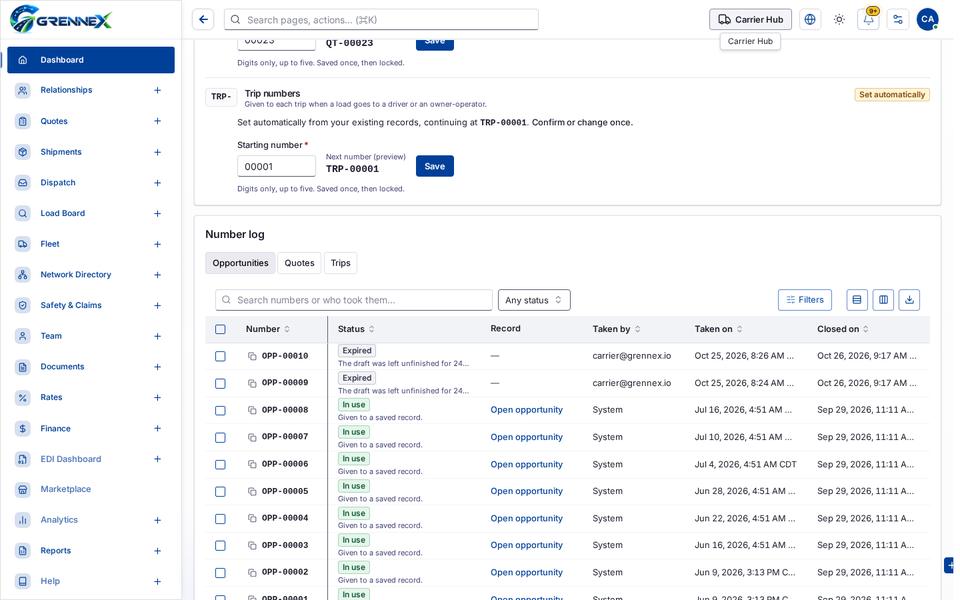Download the number log via export icon
The image size is (960, 600).
(x=909, y=300)
